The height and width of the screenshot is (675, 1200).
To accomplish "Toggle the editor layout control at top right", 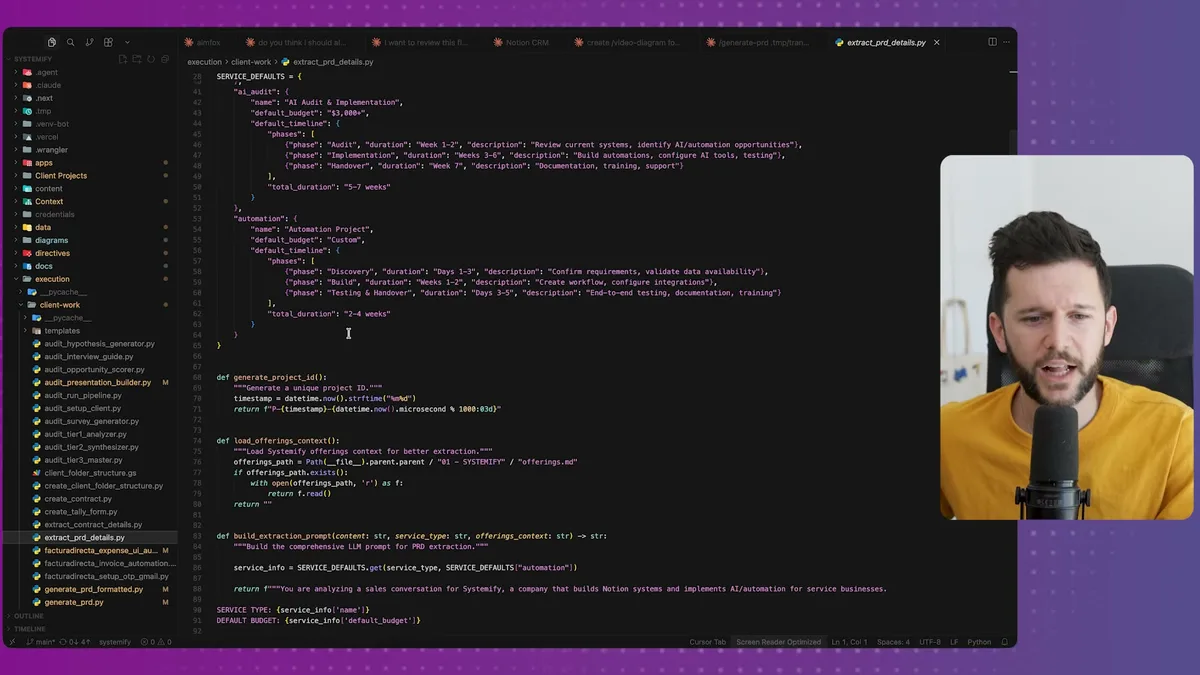I will (1006, 41).
